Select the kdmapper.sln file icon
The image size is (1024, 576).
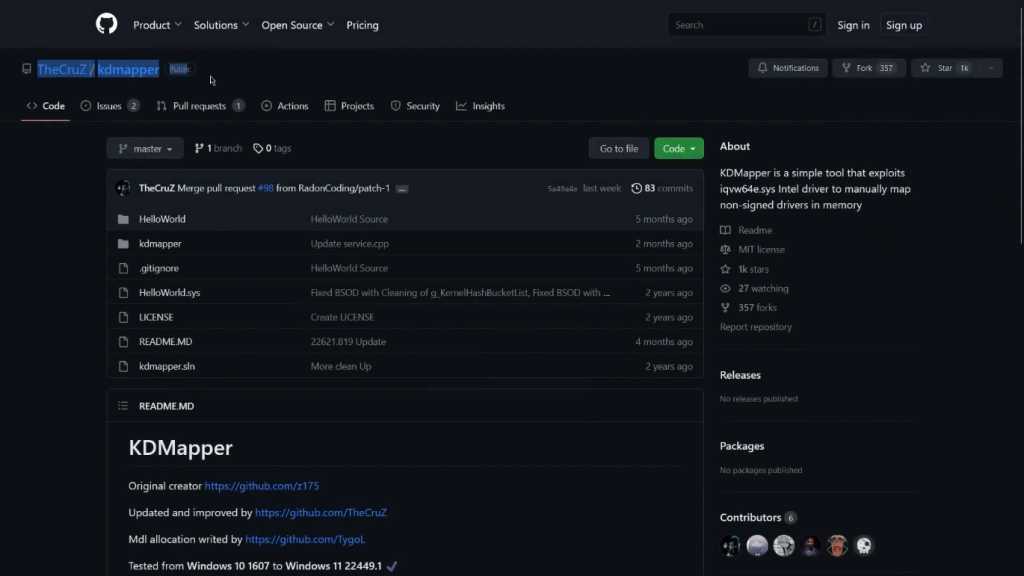click(123, 366)
